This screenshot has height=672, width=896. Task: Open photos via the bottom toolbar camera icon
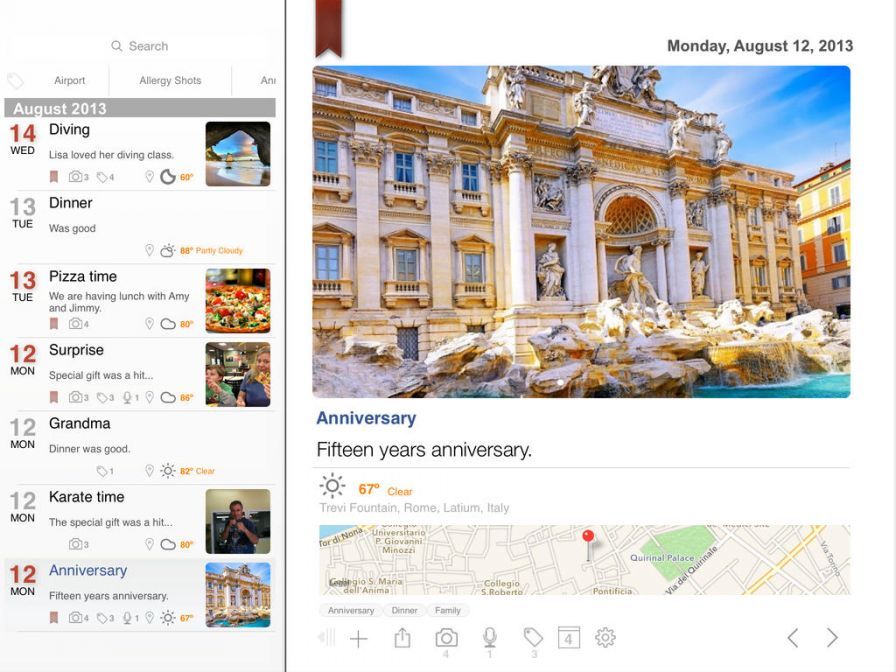click(446, 638)
